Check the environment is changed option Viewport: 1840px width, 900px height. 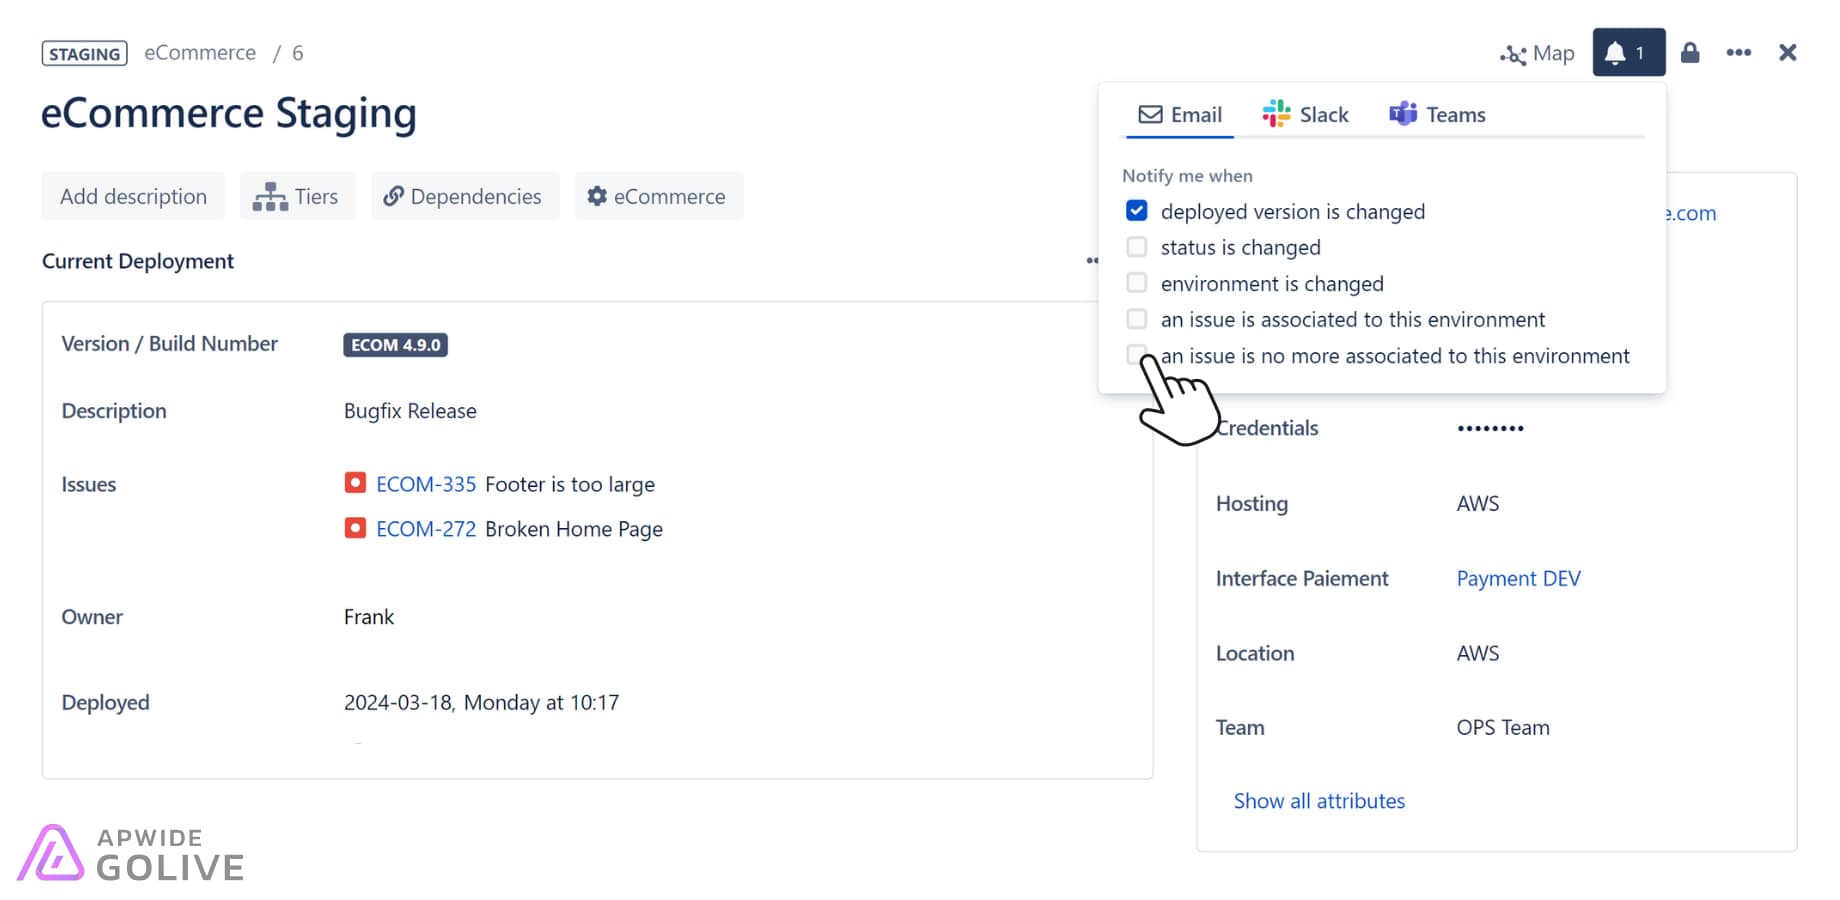pyautogui.click(x=1136, y=282)
